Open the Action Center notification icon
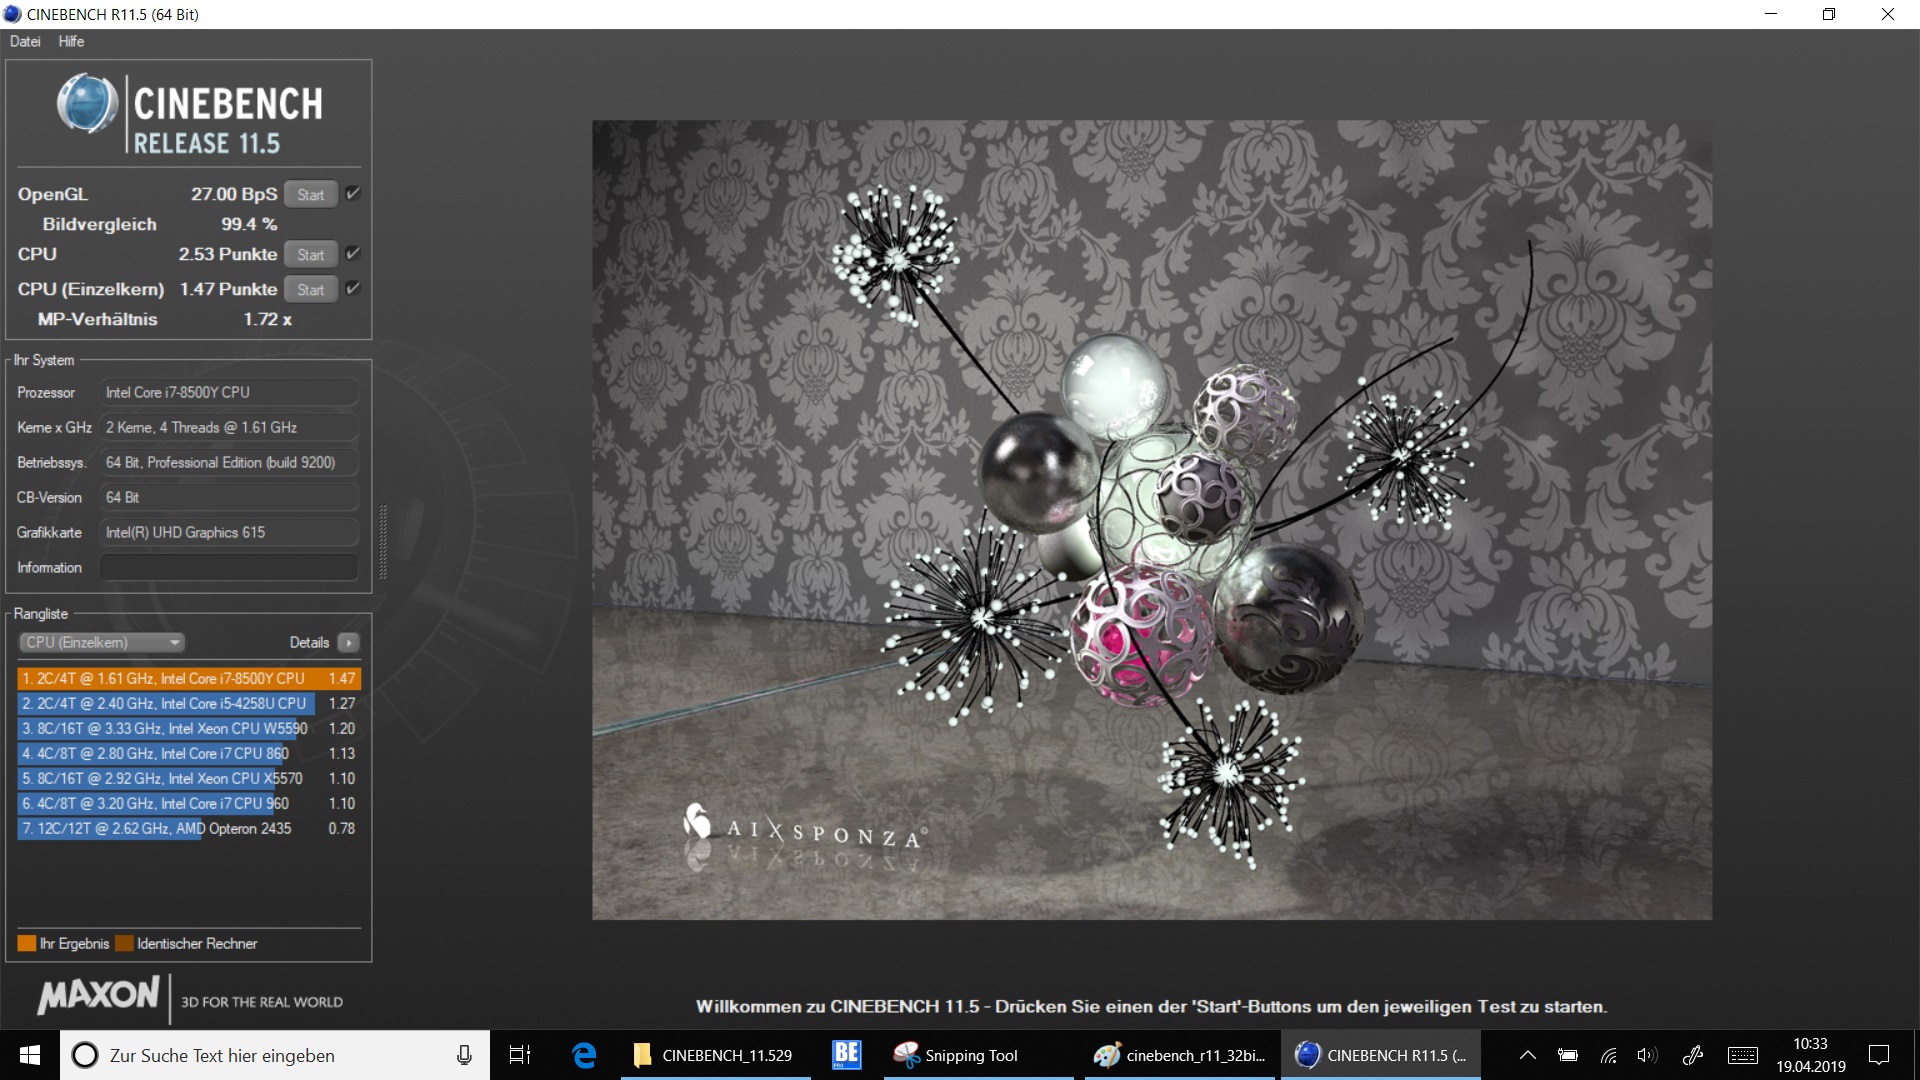 pyautogui.click(x=1879, y=1055)
